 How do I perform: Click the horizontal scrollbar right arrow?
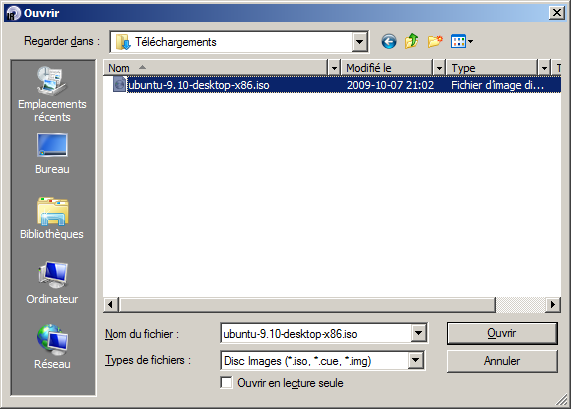pos(553,304)
